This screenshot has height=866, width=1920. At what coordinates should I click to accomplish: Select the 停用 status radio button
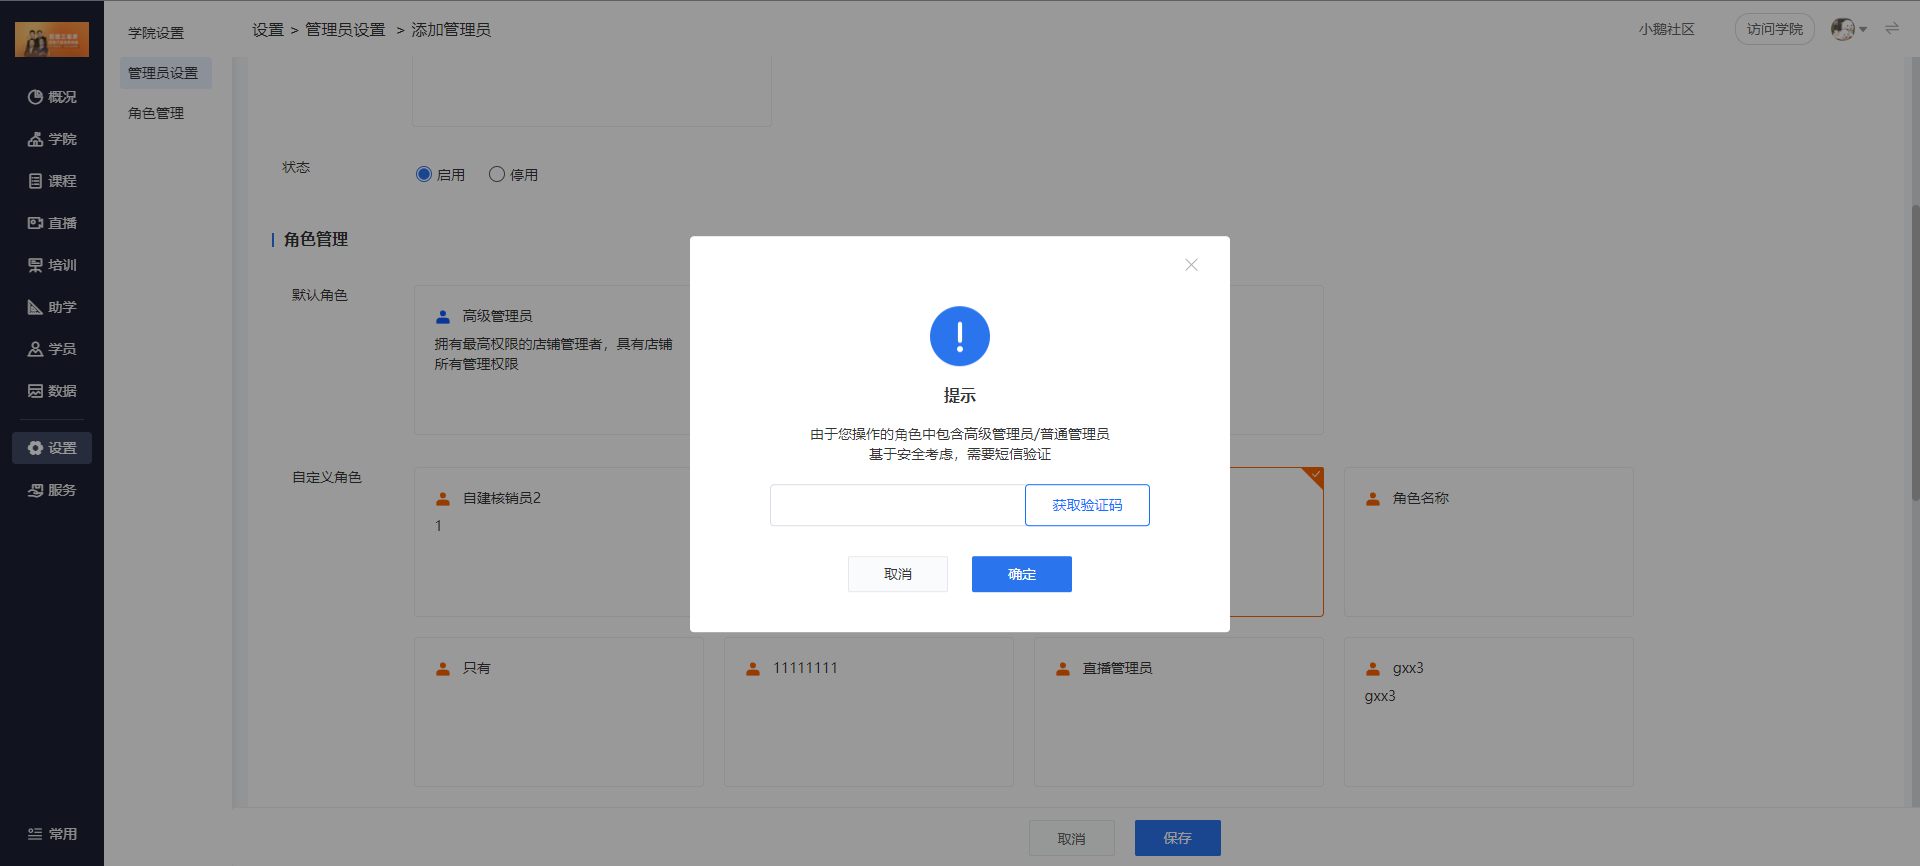click(497, 174)
